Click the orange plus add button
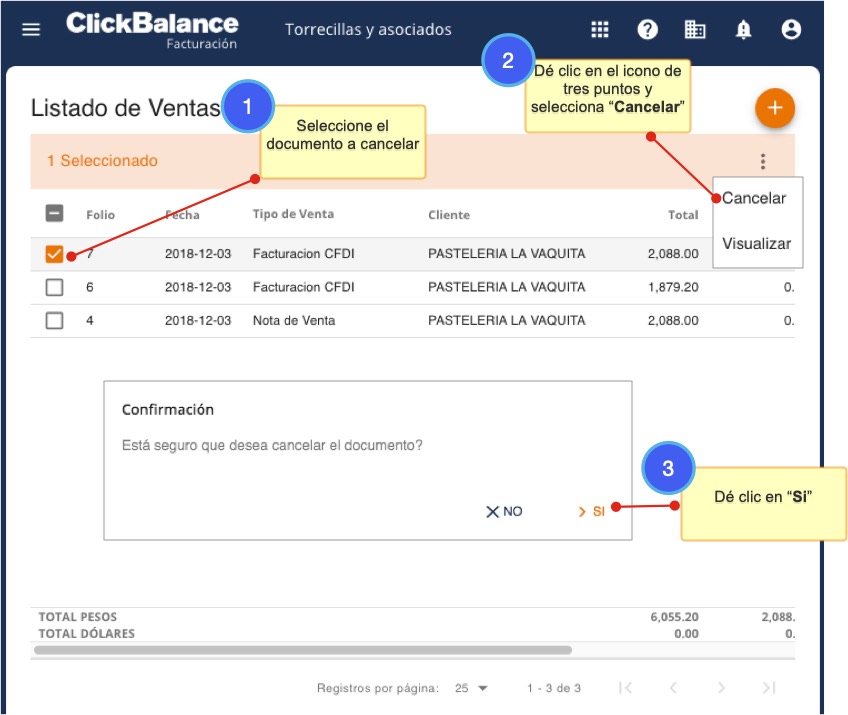The height and width of the screenshot is (715, 848). coord(774,108)
